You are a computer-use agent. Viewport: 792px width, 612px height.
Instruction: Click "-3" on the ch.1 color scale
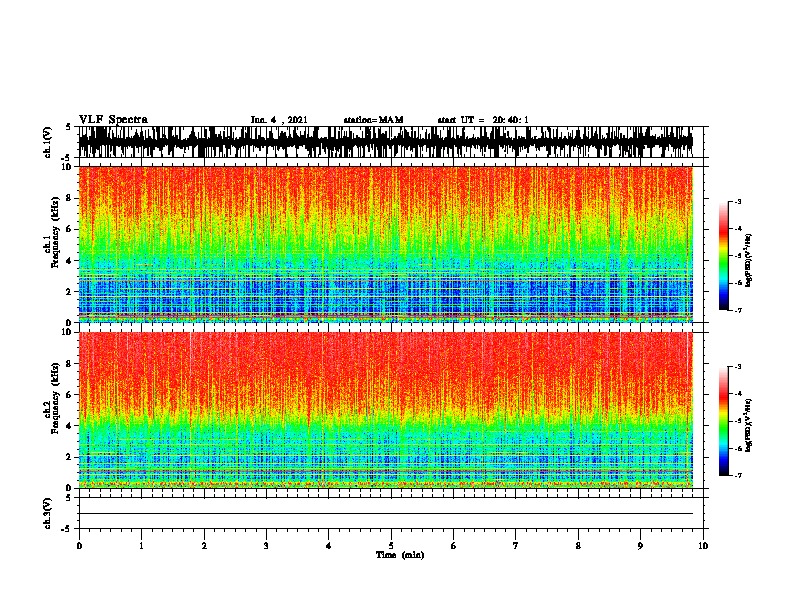(x=738, y=201)
